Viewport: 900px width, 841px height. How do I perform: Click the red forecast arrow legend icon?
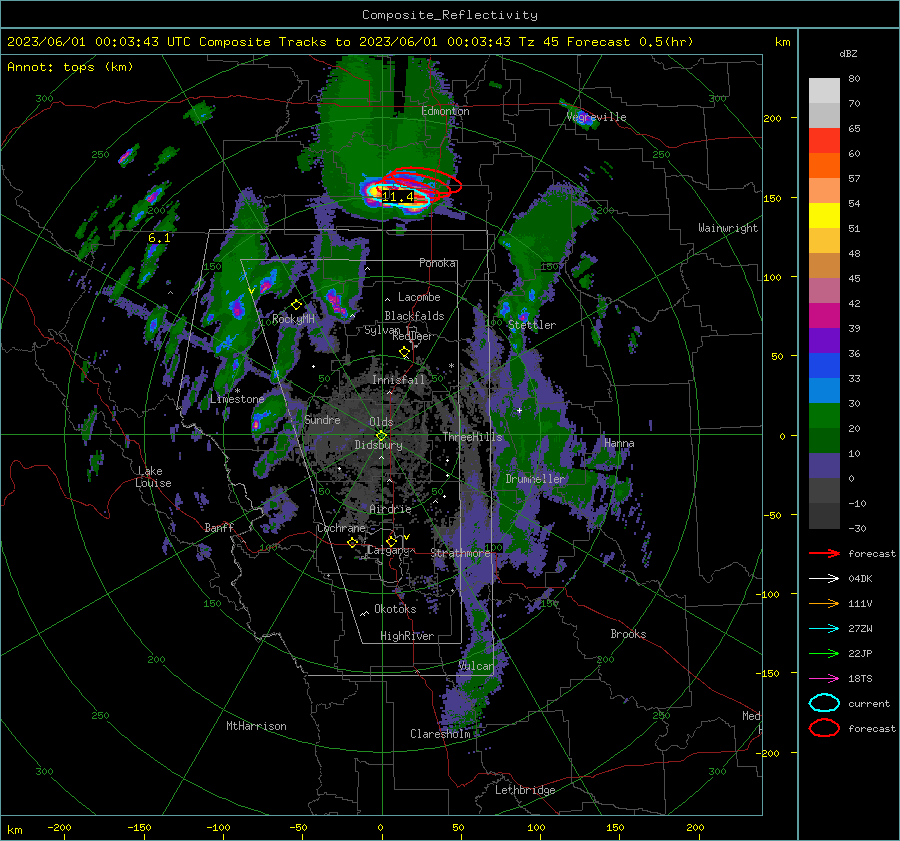(x=824, y=553)
